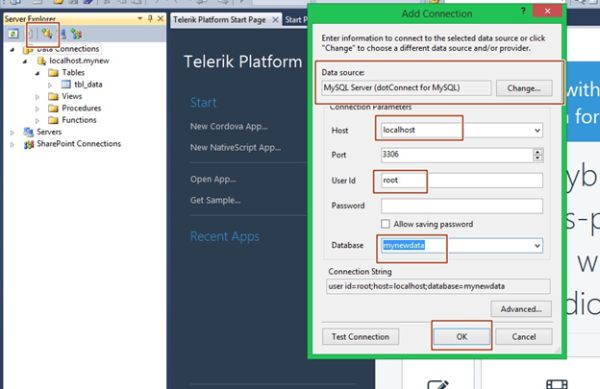This screenshot has width=600, height=389.
Task: Click the Procedures folder icon
Action: tap(53, 108)
